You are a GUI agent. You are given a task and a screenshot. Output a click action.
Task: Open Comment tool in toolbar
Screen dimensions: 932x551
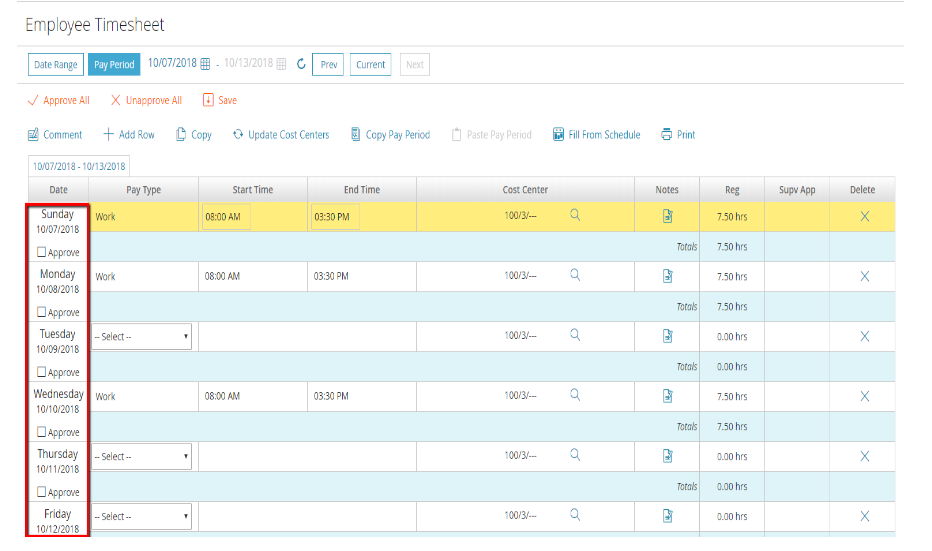(55, 135)
